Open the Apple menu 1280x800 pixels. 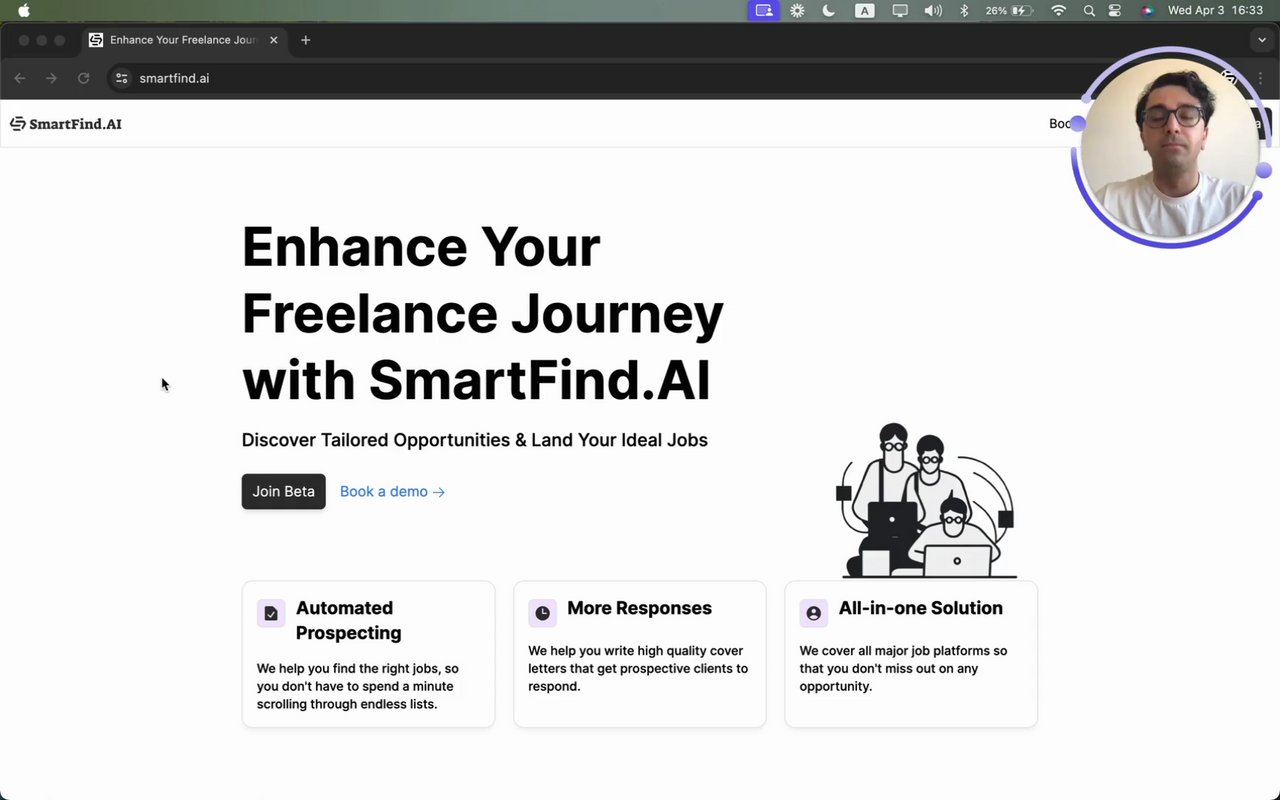pyautogui.click(x=24, y=11)
